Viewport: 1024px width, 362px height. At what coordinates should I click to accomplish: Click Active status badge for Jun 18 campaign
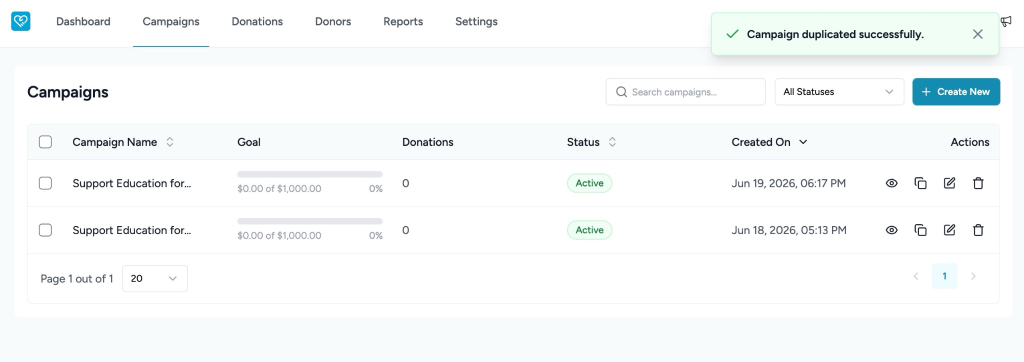click(x=590, y=230)
